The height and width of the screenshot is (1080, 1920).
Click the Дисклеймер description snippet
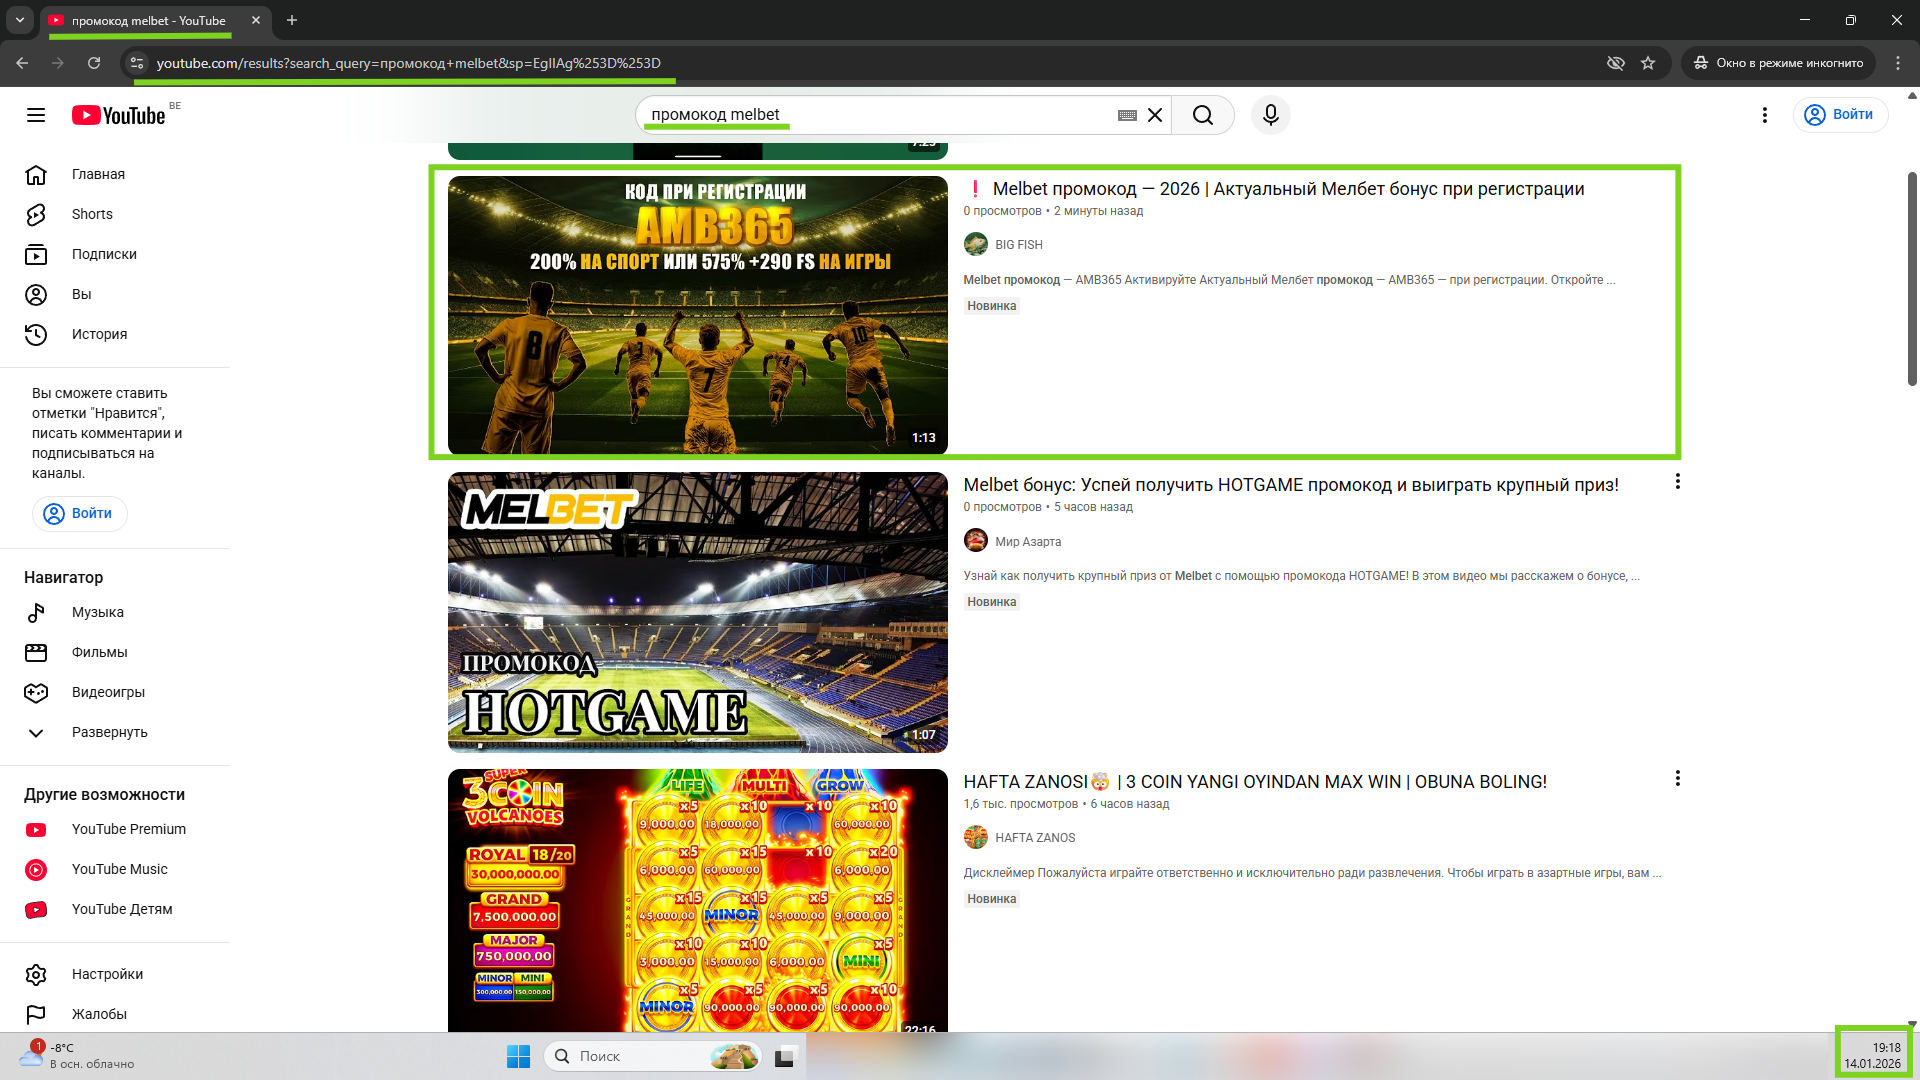pyautogui.click(x=1312, y=873)
